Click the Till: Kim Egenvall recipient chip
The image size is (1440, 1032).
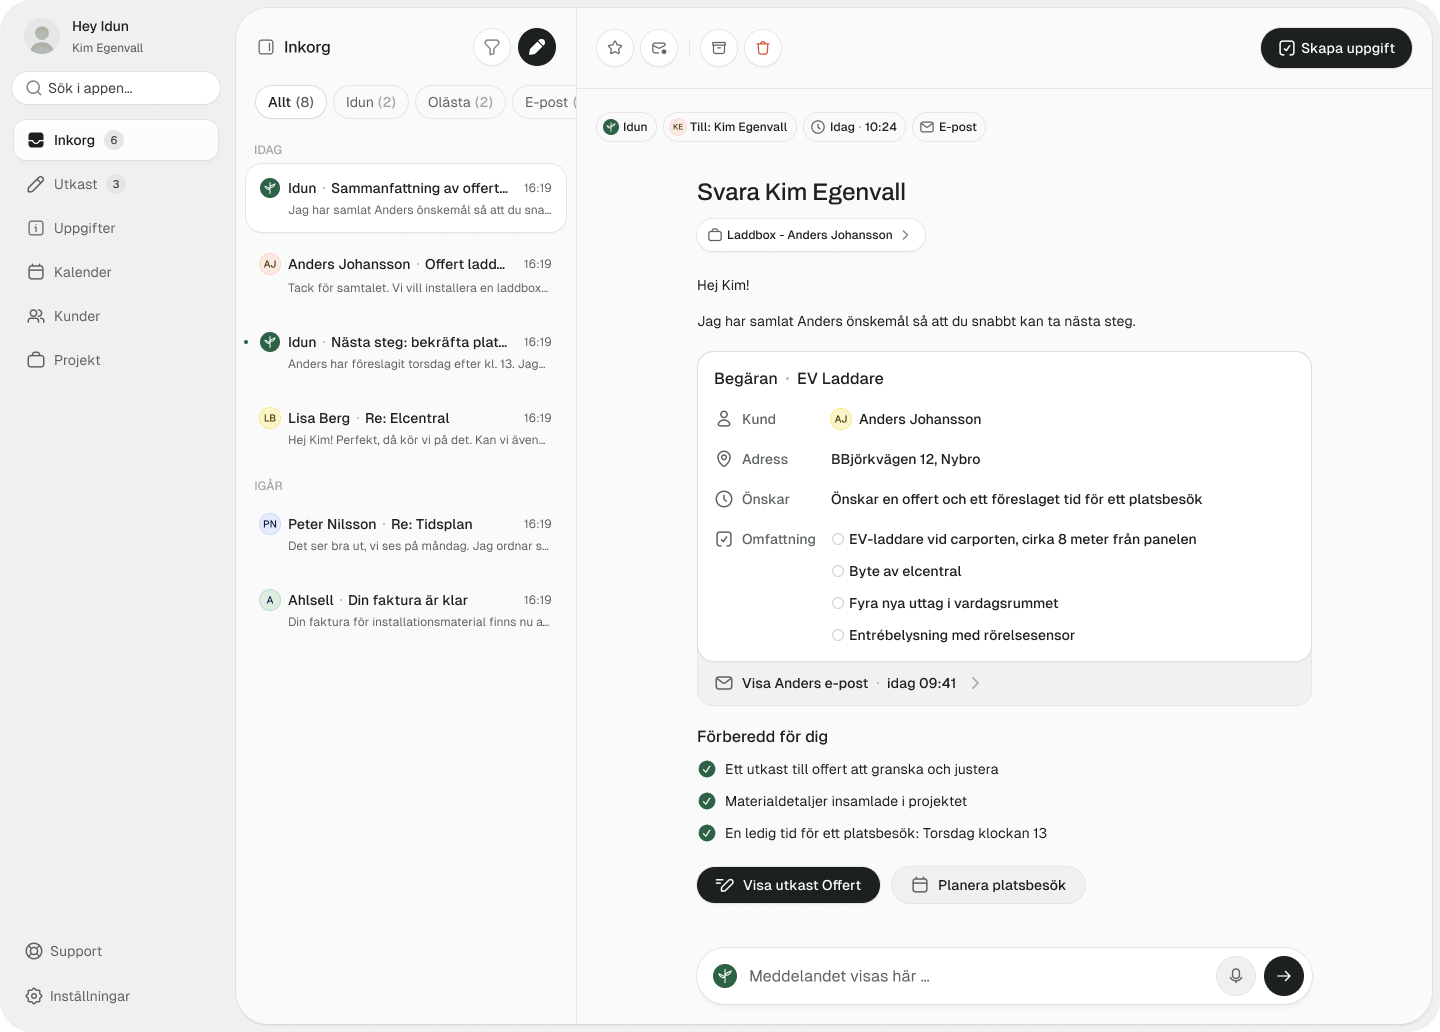click(x=730, y=127)
